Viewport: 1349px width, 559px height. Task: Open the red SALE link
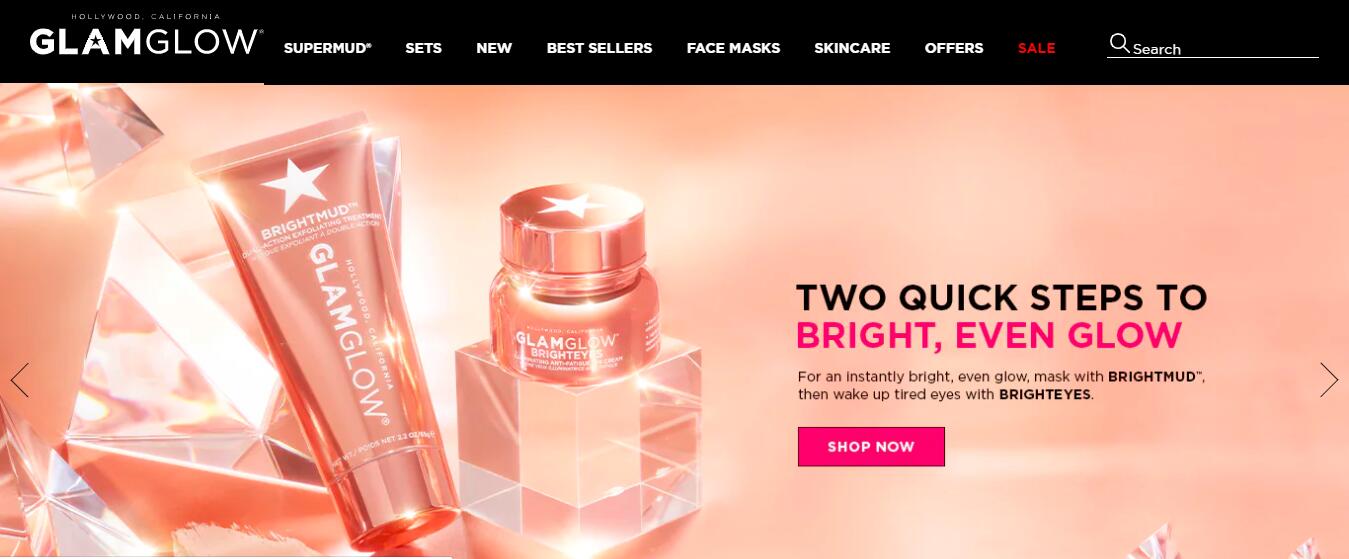pos(1036,48)
